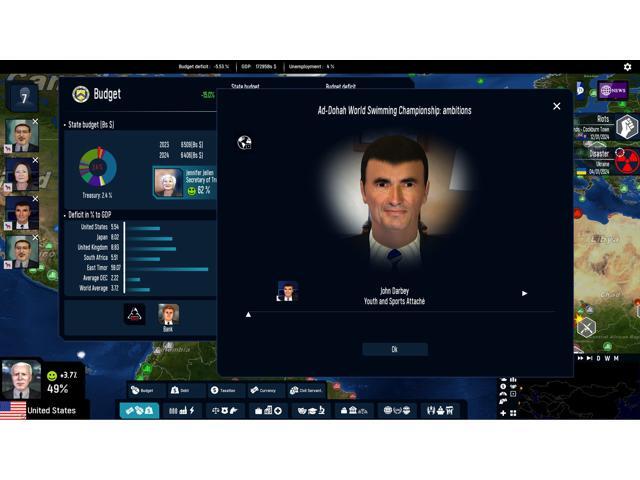
Task: Dismiss the second (woman) portrait notification
Action: pos(35,160)
